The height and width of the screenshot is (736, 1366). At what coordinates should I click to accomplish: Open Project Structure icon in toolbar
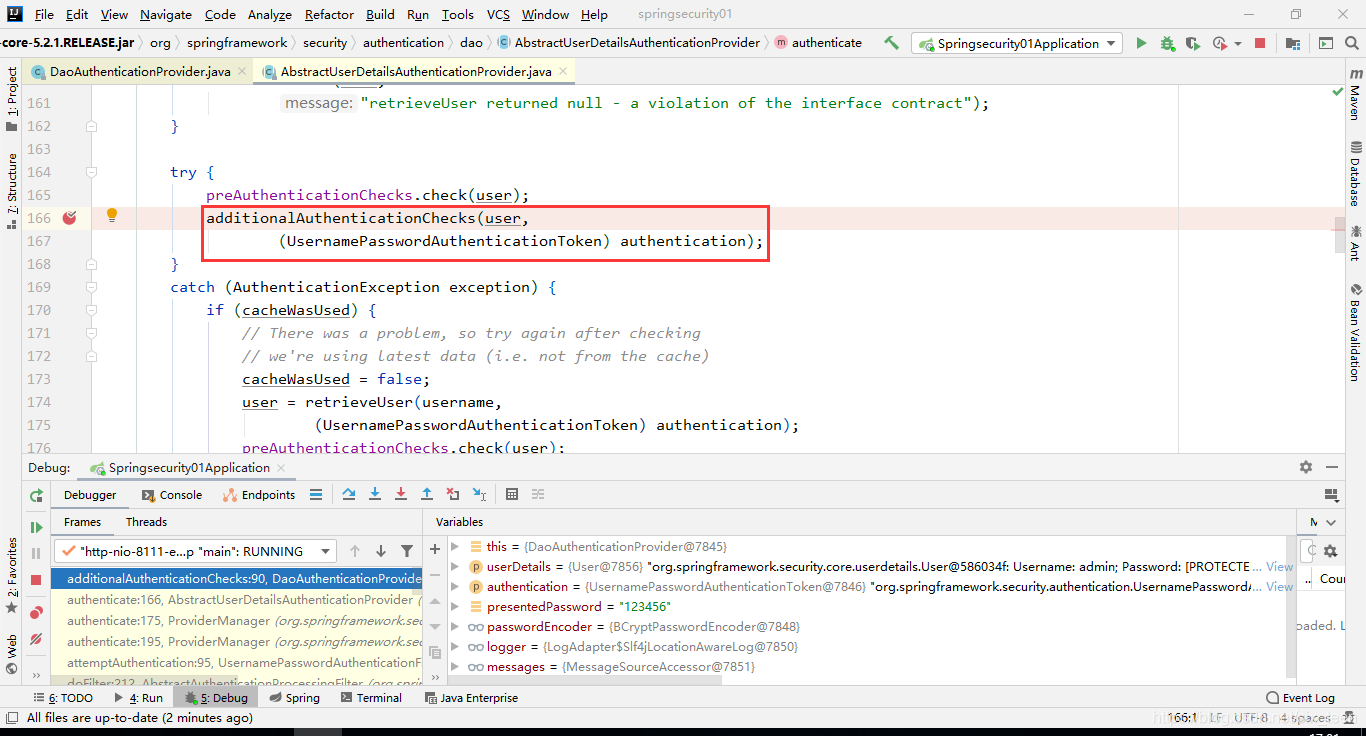(x=1293, y=43)
